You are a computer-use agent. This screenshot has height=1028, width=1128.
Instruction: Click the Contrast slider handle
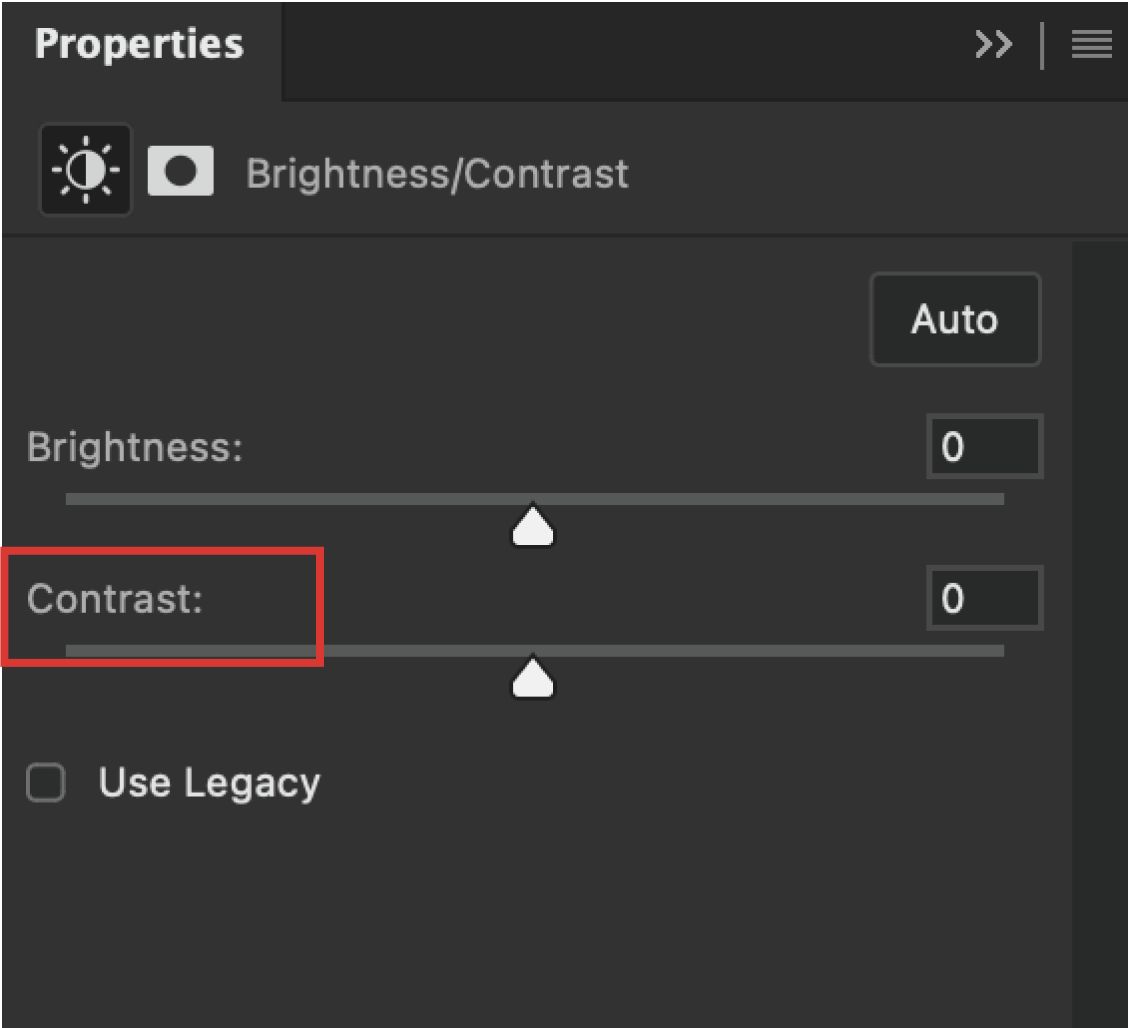(x=533, y=678)
